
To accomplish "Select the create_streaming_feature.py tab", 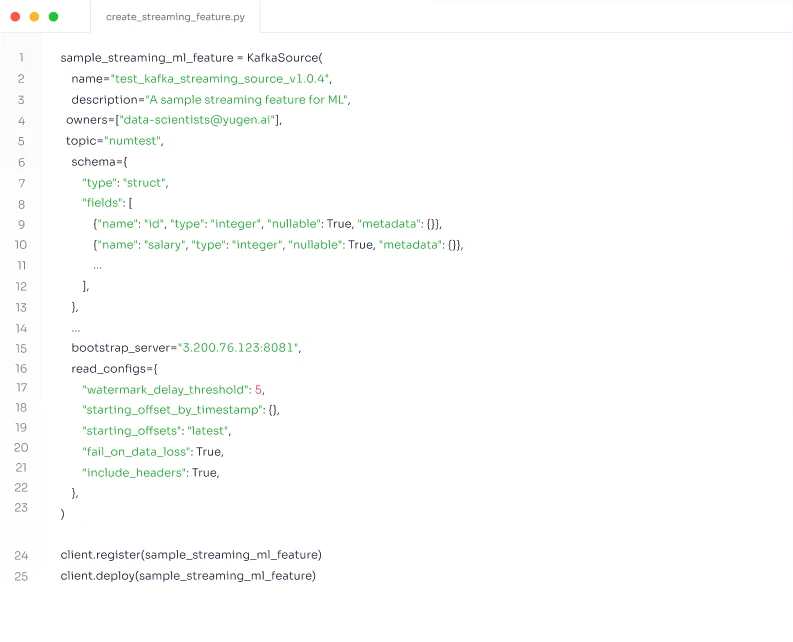I will click(174, 17).
